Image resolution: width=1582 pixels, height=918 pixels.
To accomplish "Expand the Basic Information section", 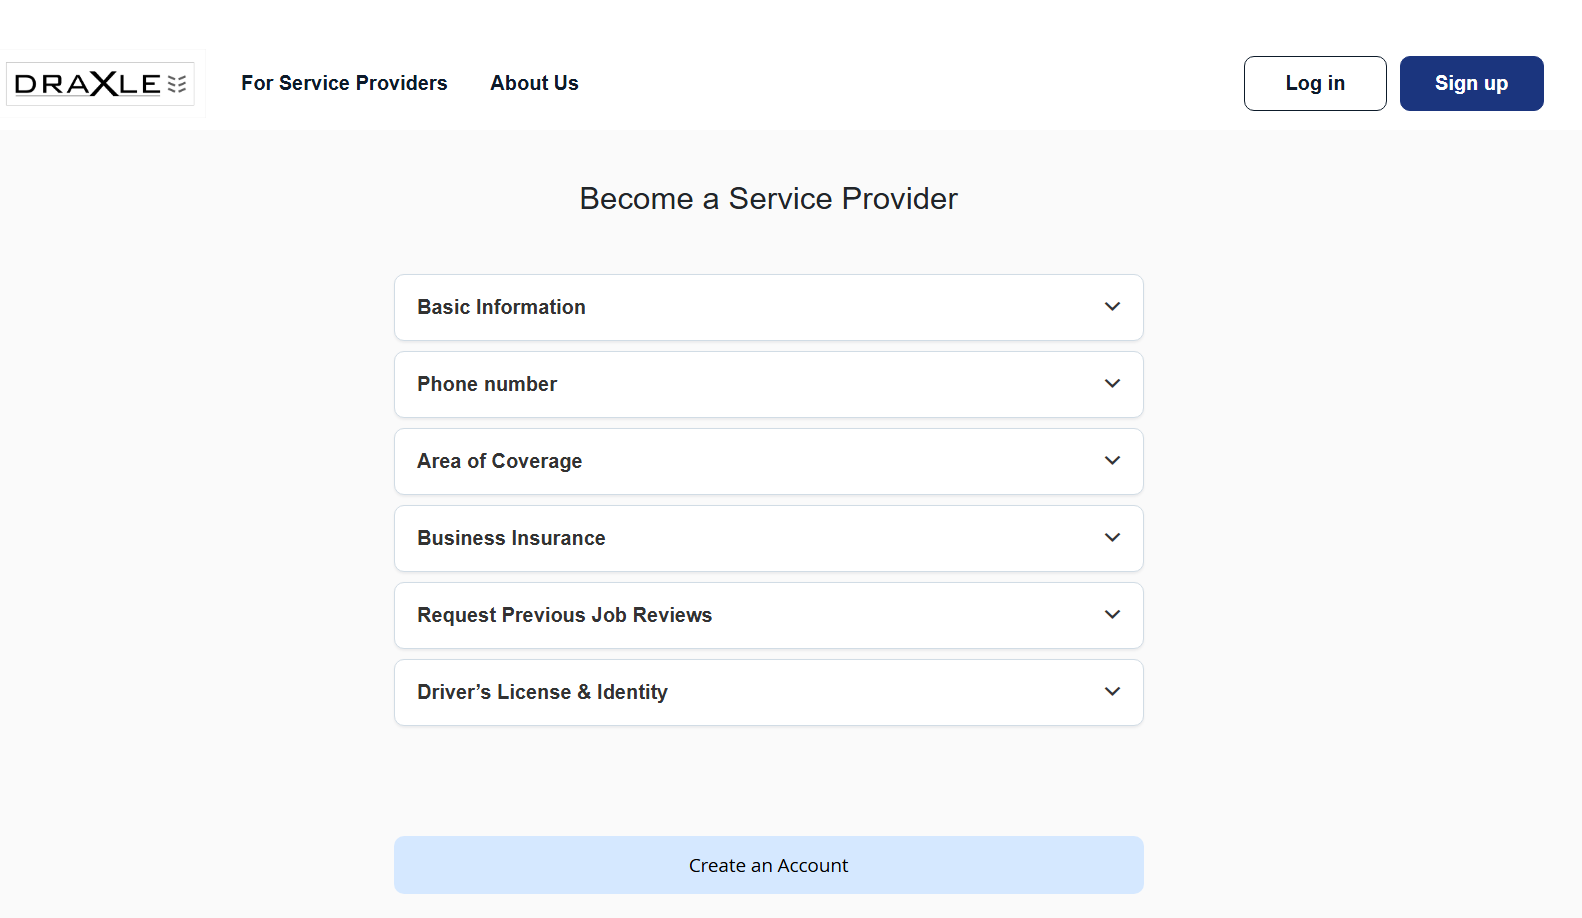I will click(768, 307).
